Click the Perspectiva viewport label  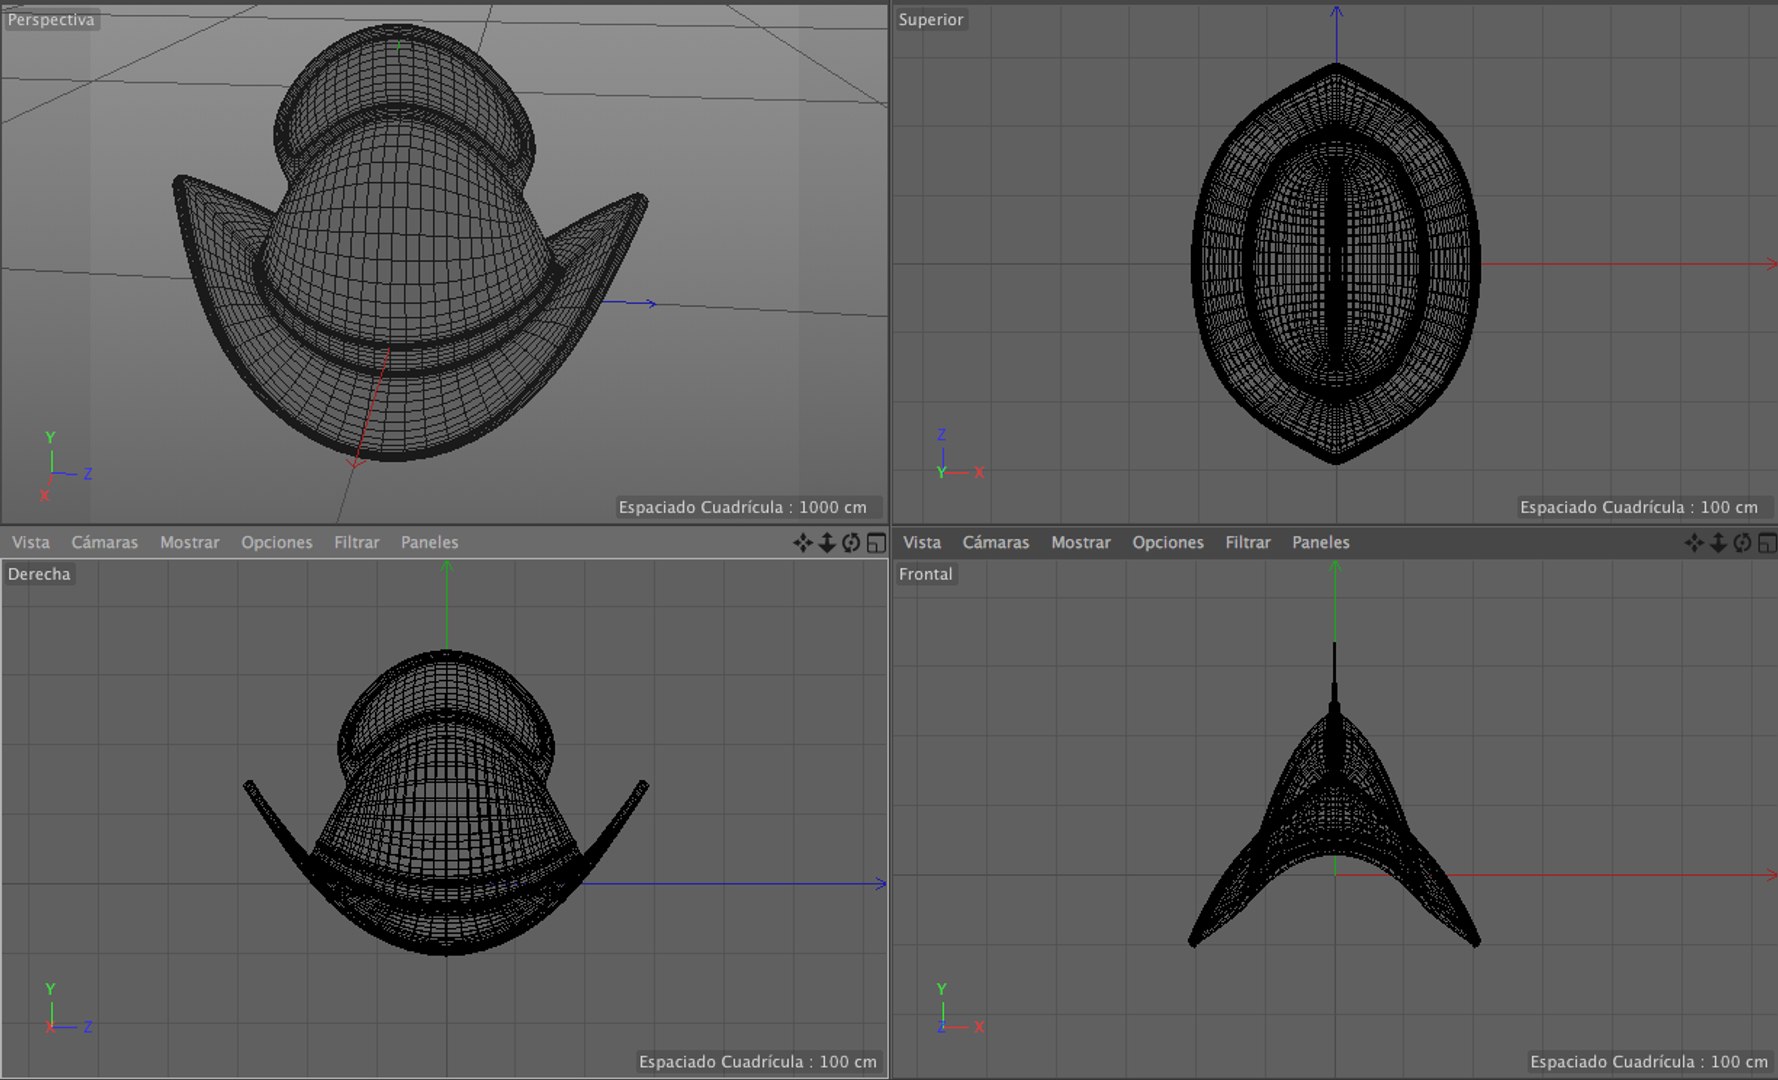51,19
